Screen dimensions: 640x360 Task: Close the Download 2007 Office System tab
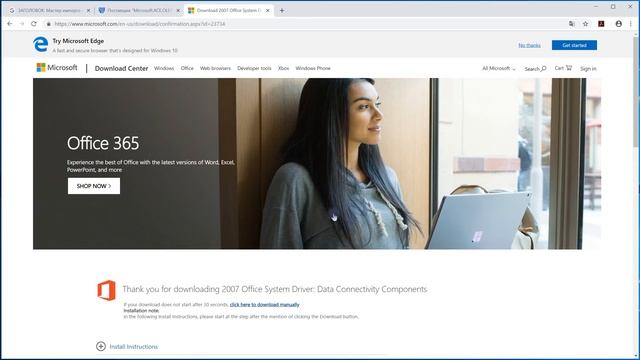(x=268, y=11)
